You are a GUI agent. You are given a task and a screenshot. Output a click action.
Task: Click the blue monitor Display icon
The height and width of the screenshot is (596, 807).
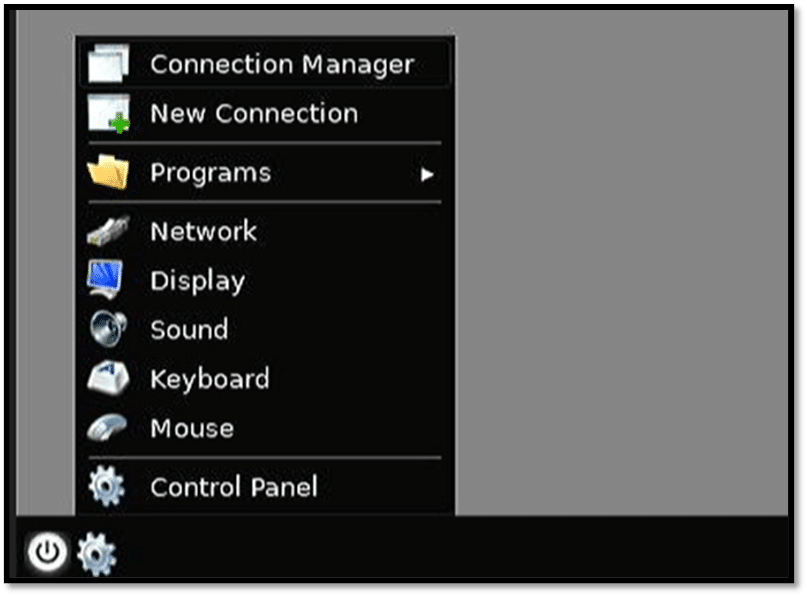pos(106,279)
